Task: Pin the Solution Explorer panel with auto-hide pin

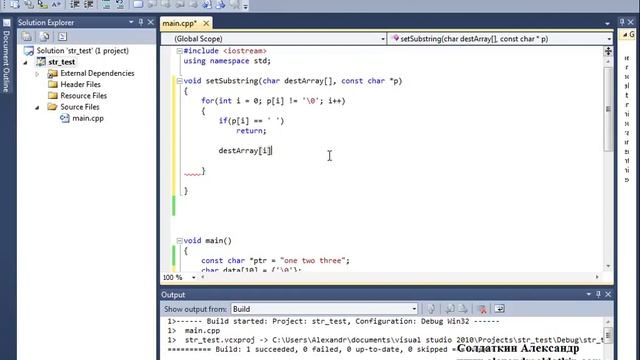Action: (x=141, y=22)
